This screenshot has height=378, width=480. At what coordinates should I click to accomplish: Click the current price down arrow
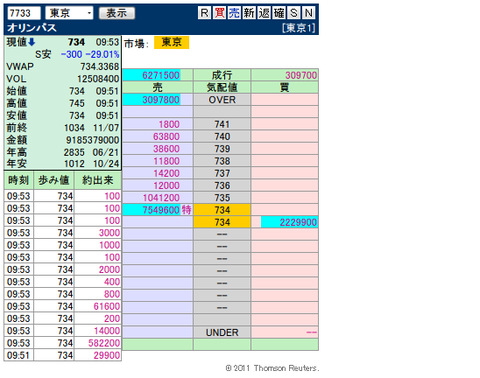pos(31,42)
